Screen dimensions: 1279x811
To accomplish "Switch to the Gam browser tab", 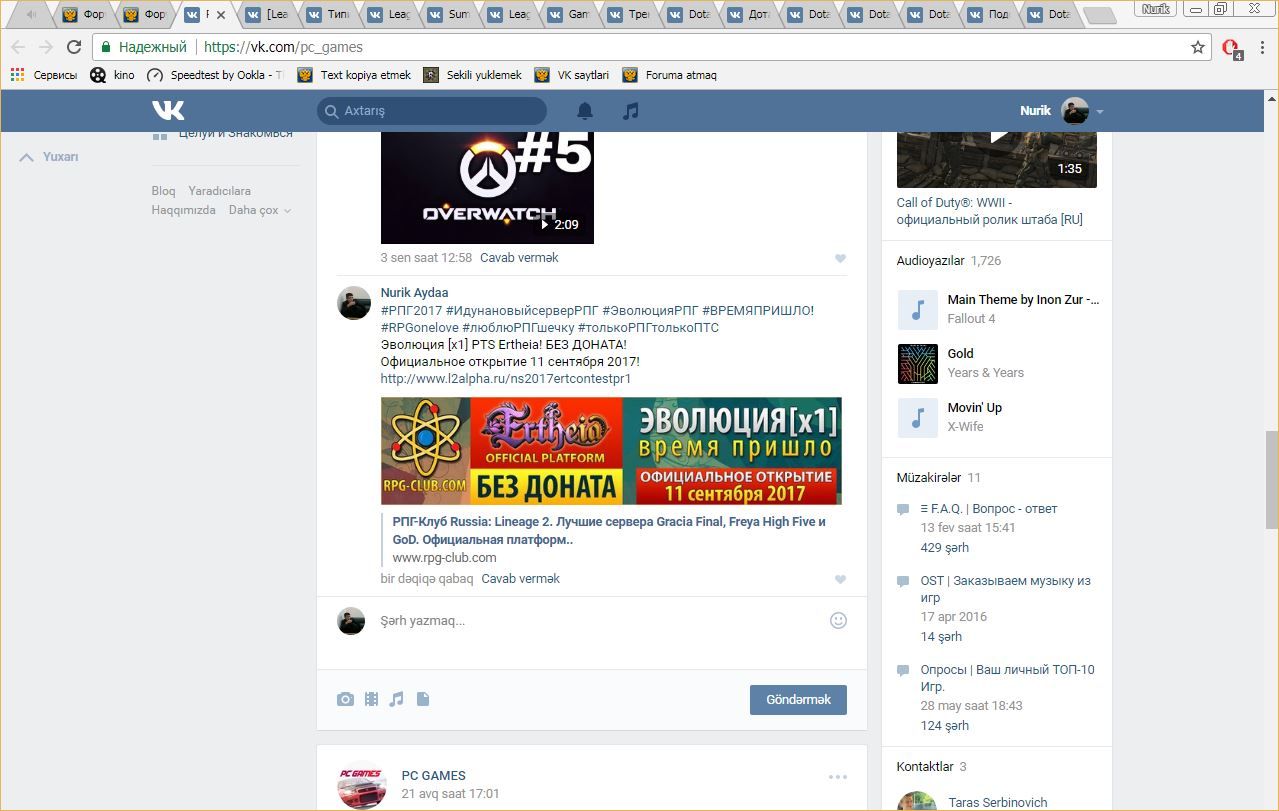I will point(570,15).
